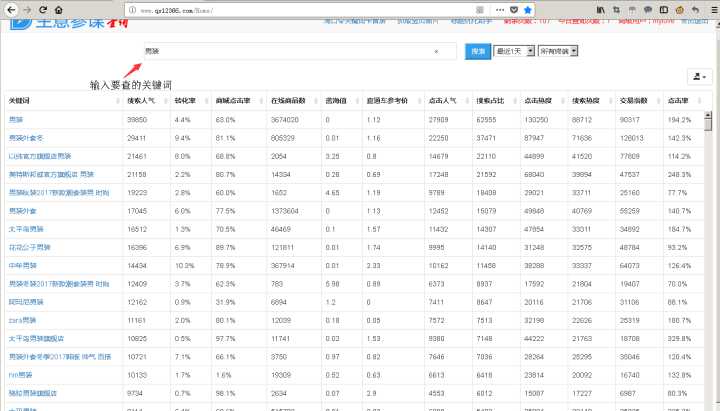
Task: Expand the 所有终端 device dropdown
Action: click(557, 51)
